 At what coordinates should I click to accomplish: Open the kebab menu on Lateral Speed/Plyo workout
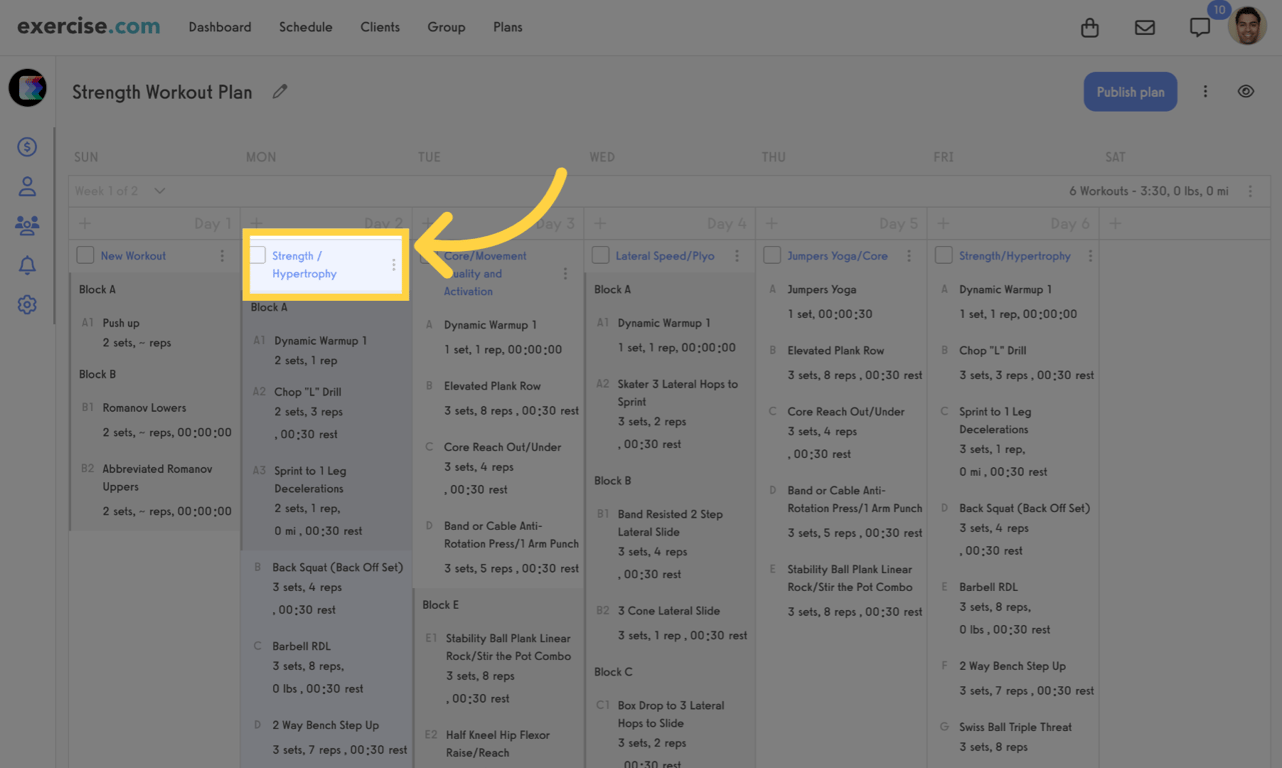[737, 255]
